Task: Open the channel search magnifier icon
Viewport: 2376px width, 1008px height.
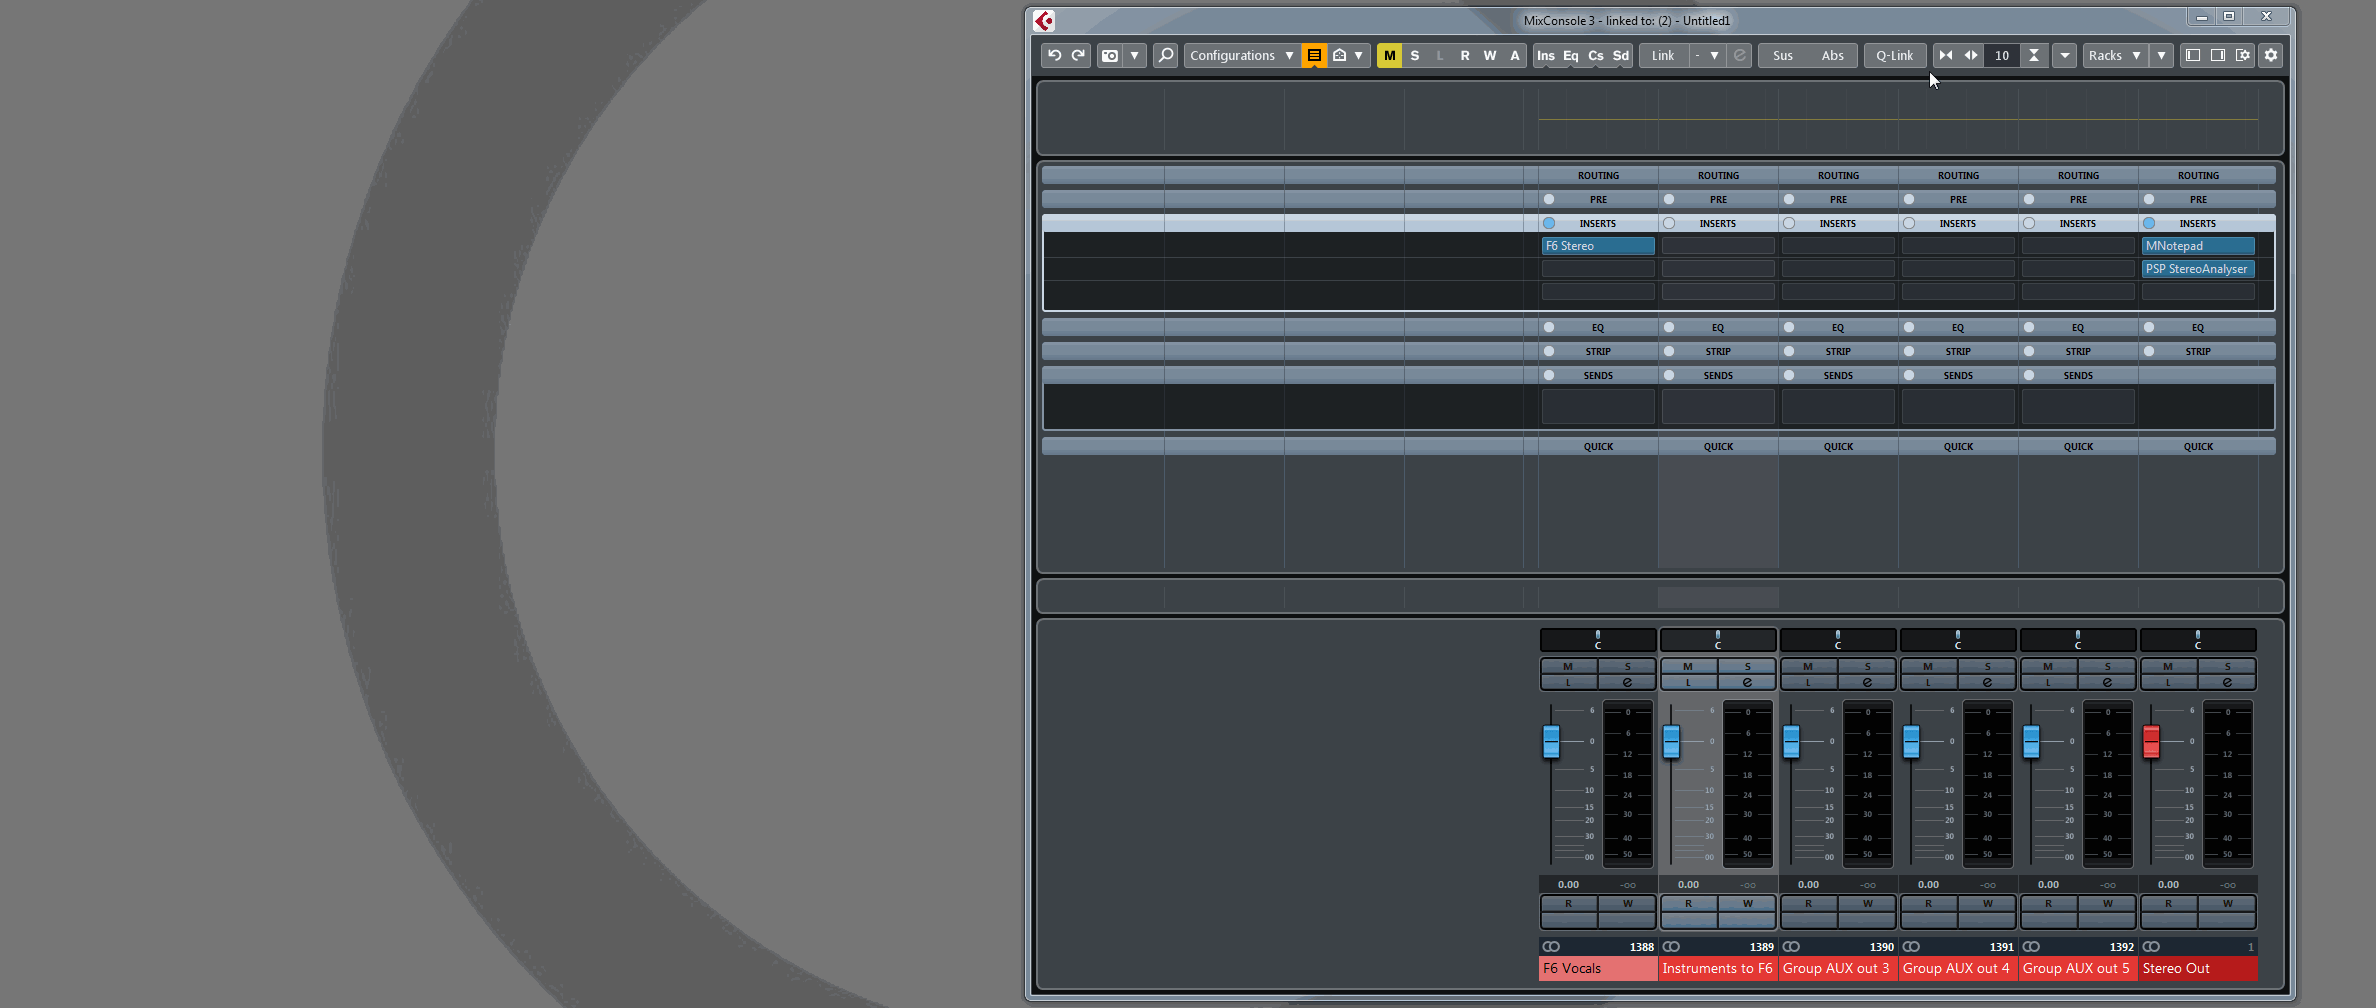Action: pos(1166,55)
